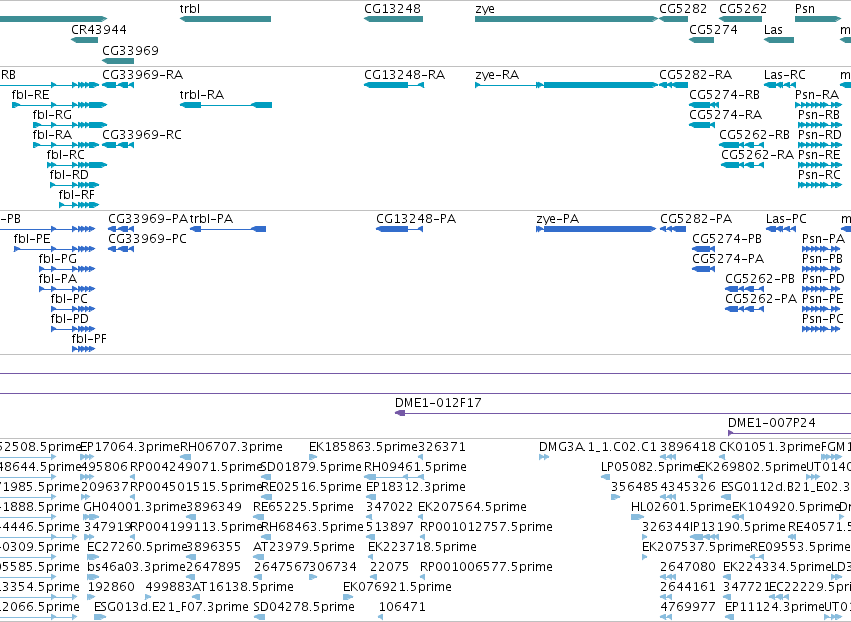Select protein fbl-PF
851x622 pixels.
84,349
